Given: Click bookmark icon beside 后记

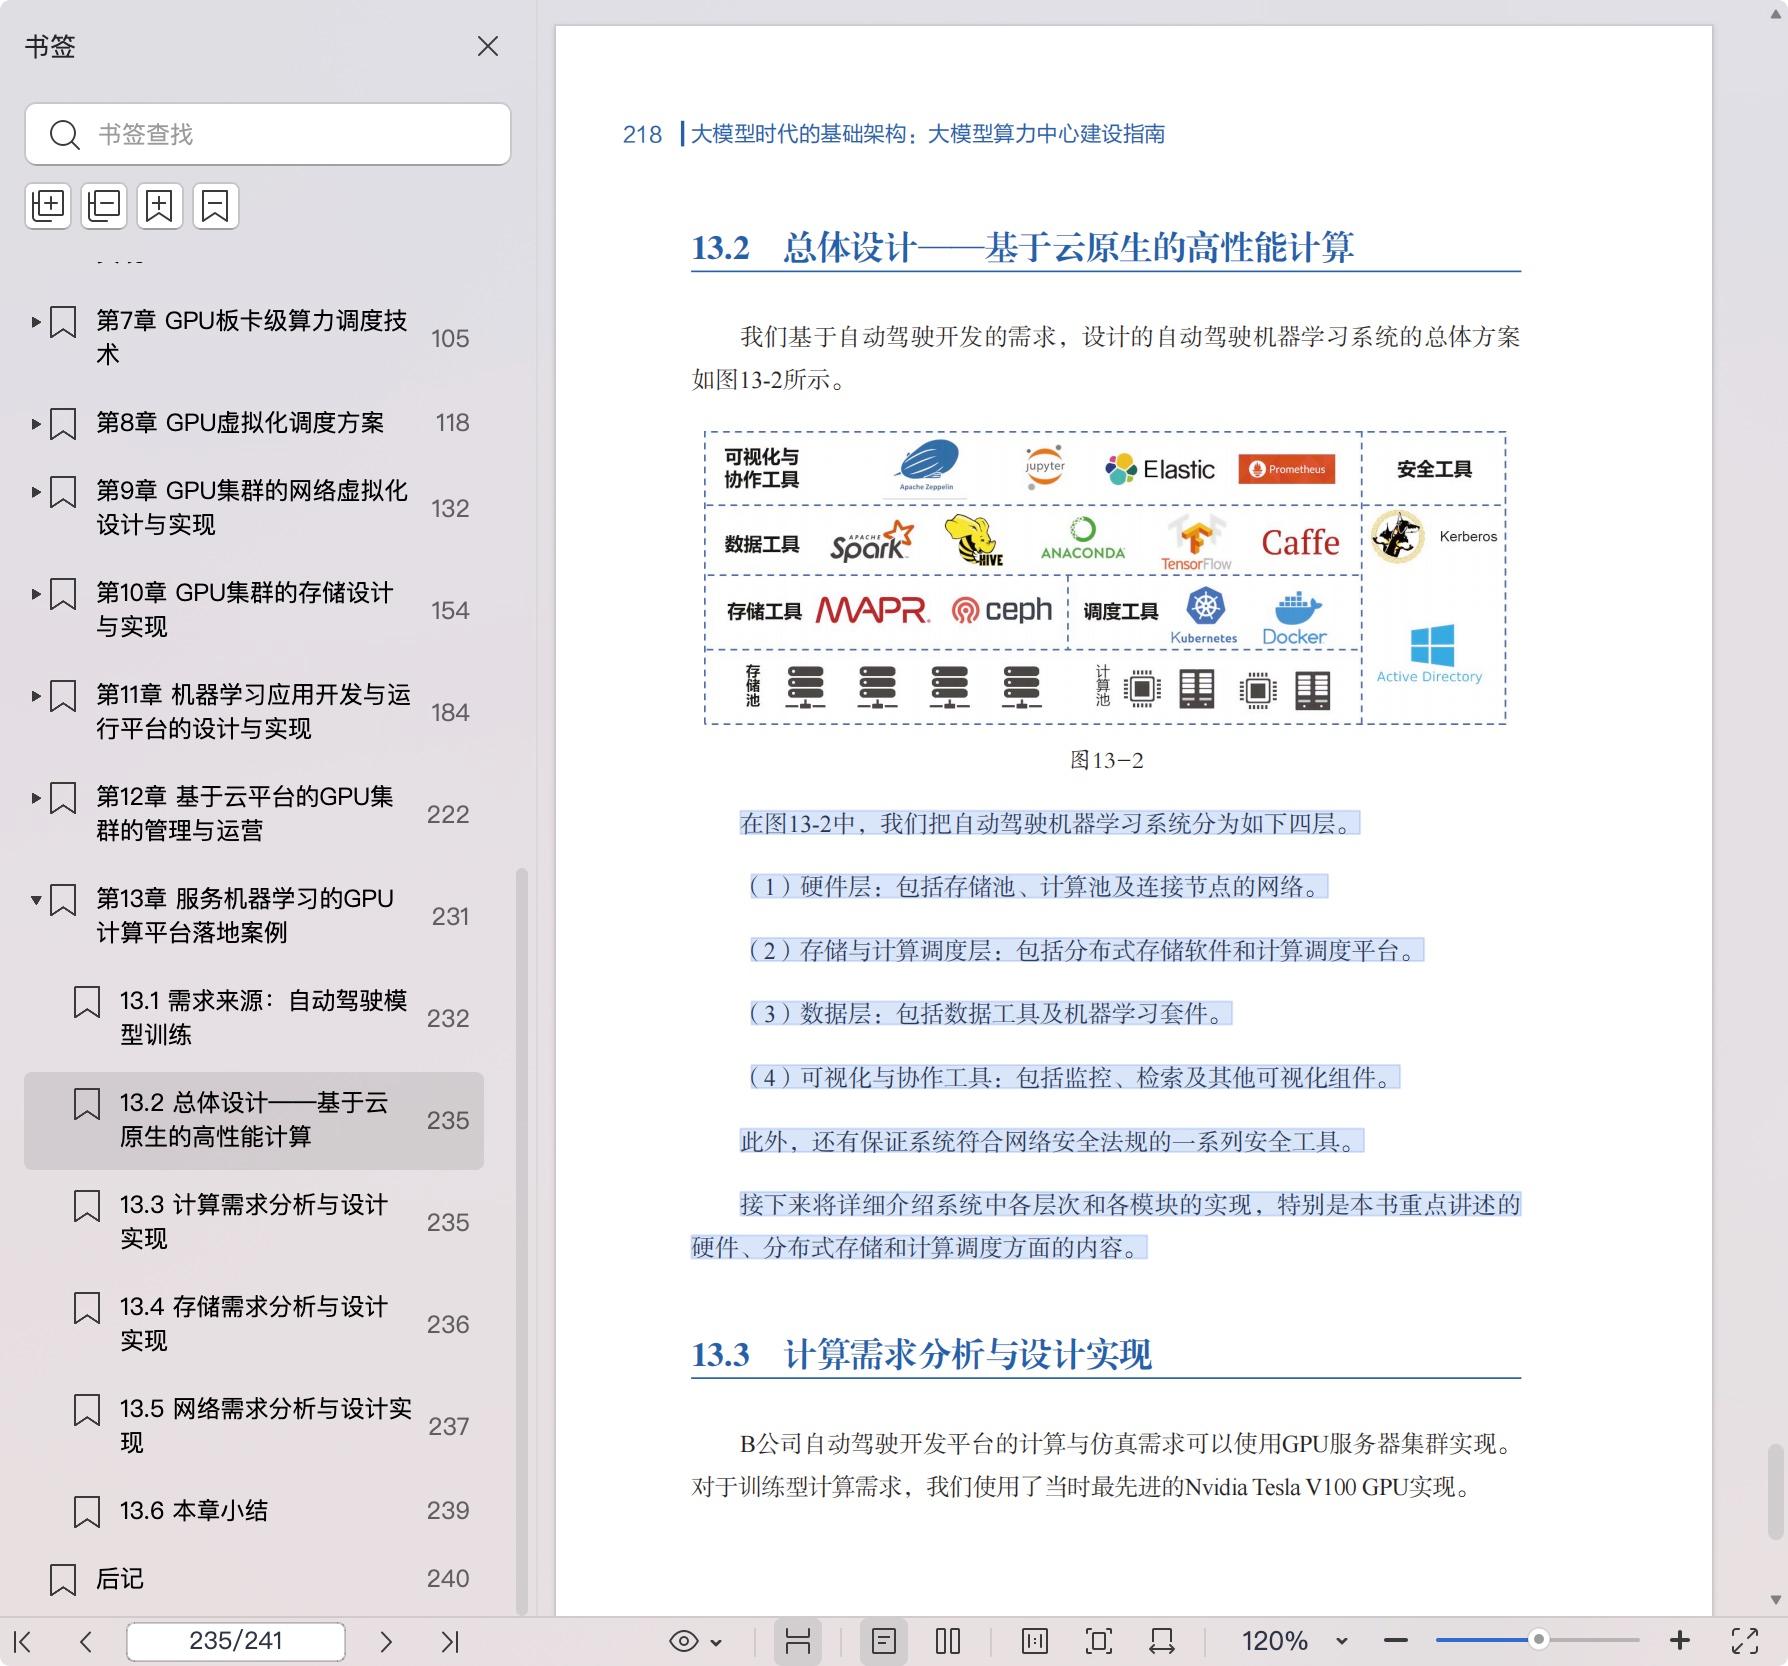Looking at the screenshot, I should click(63, 1579).
